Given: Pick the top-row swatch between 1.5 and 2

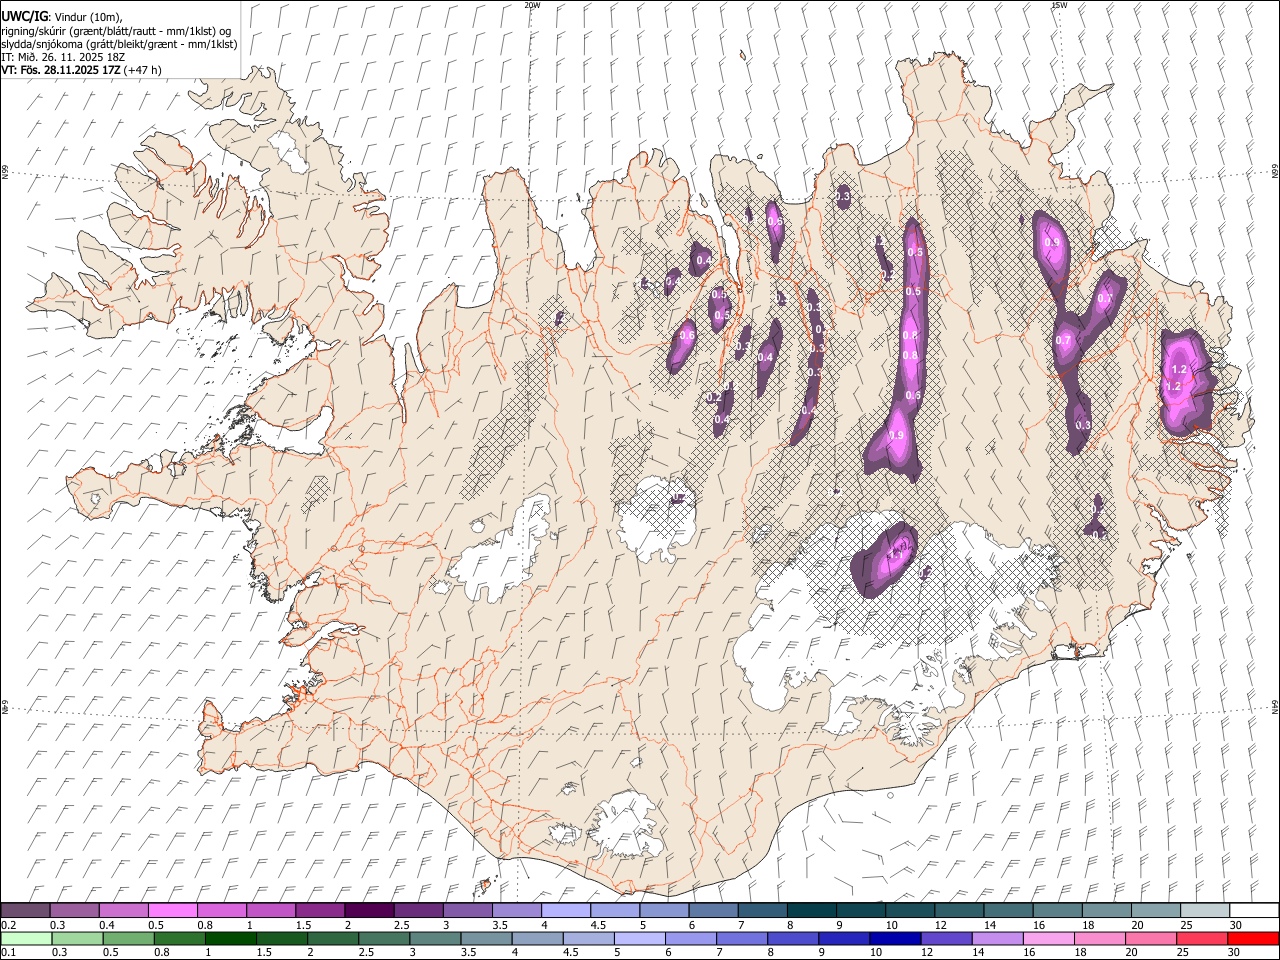Looking at the screenshot, I should 319,911.
